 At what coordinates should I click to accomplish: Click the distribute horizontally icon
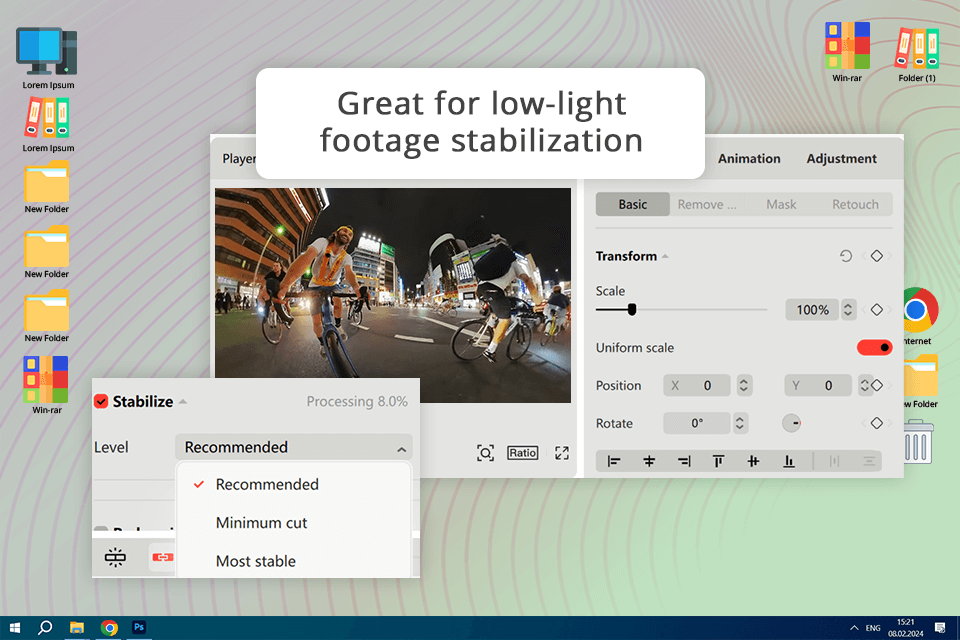coord(834,461)
